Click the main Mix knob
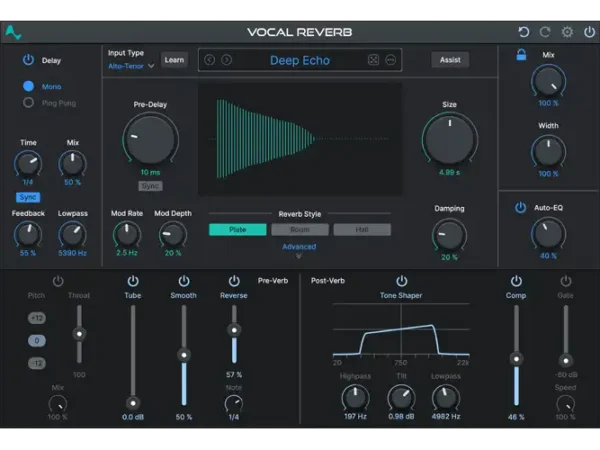The width and height of the screenshot is (600, 450). (x=548, y=82)
